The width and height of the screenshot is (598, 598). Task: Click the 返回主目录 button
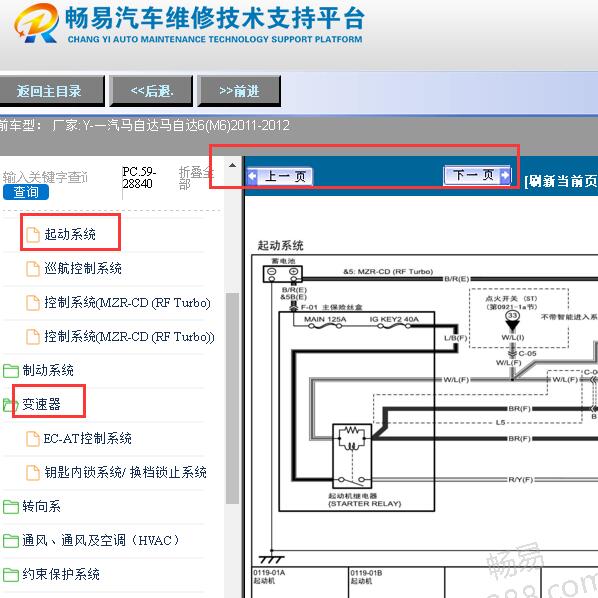coord(51,91)
